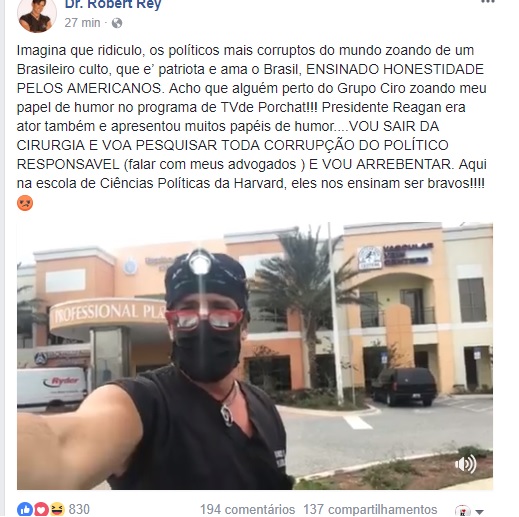Open Dr. Robert Rey's profile picture

pyautogui.click(x=37, y=15)
